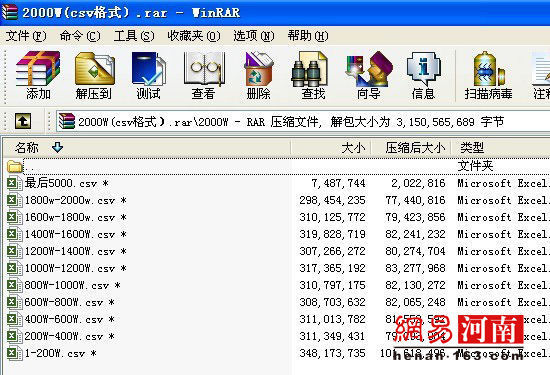Image resolution: width=550 pixels, height=375 pixels.
Task: Select file name 1600w-1800w.csv
Action: [x=75, y=217]
